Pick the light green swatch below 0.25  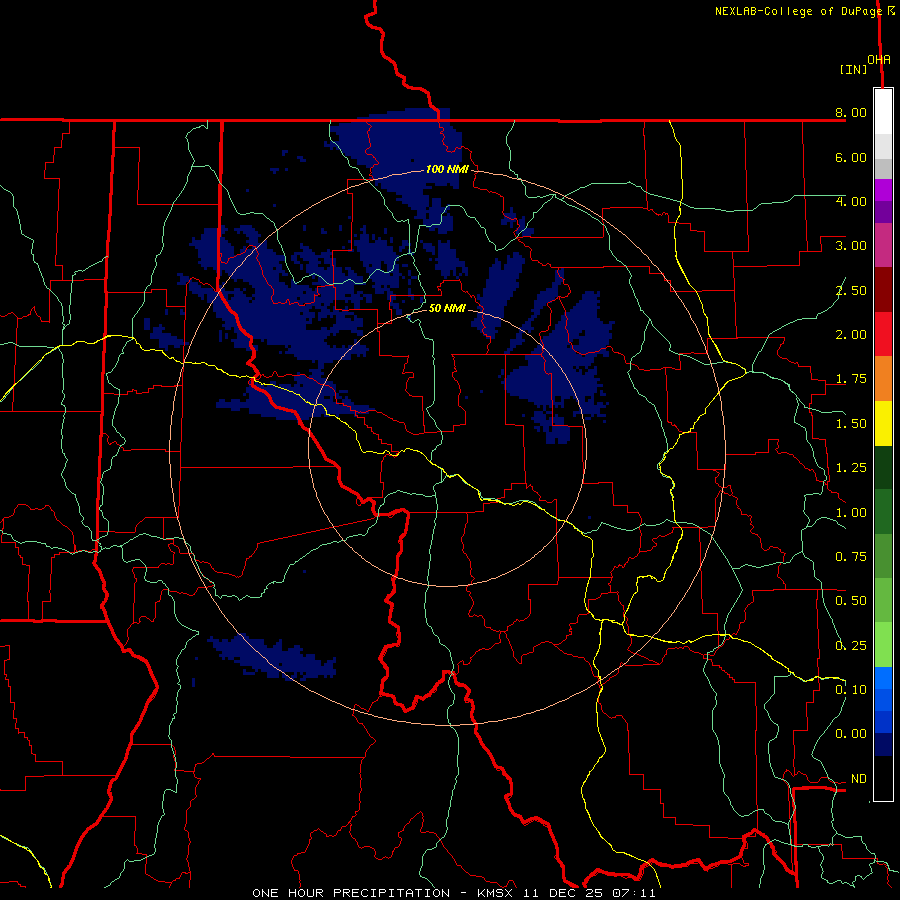(883, 645)
